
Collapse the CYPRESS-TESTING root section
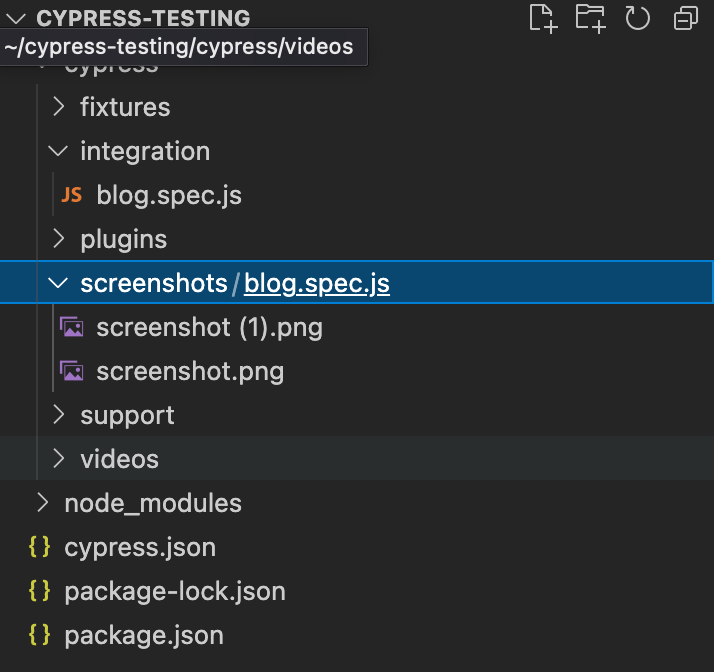tap(15, 18)
